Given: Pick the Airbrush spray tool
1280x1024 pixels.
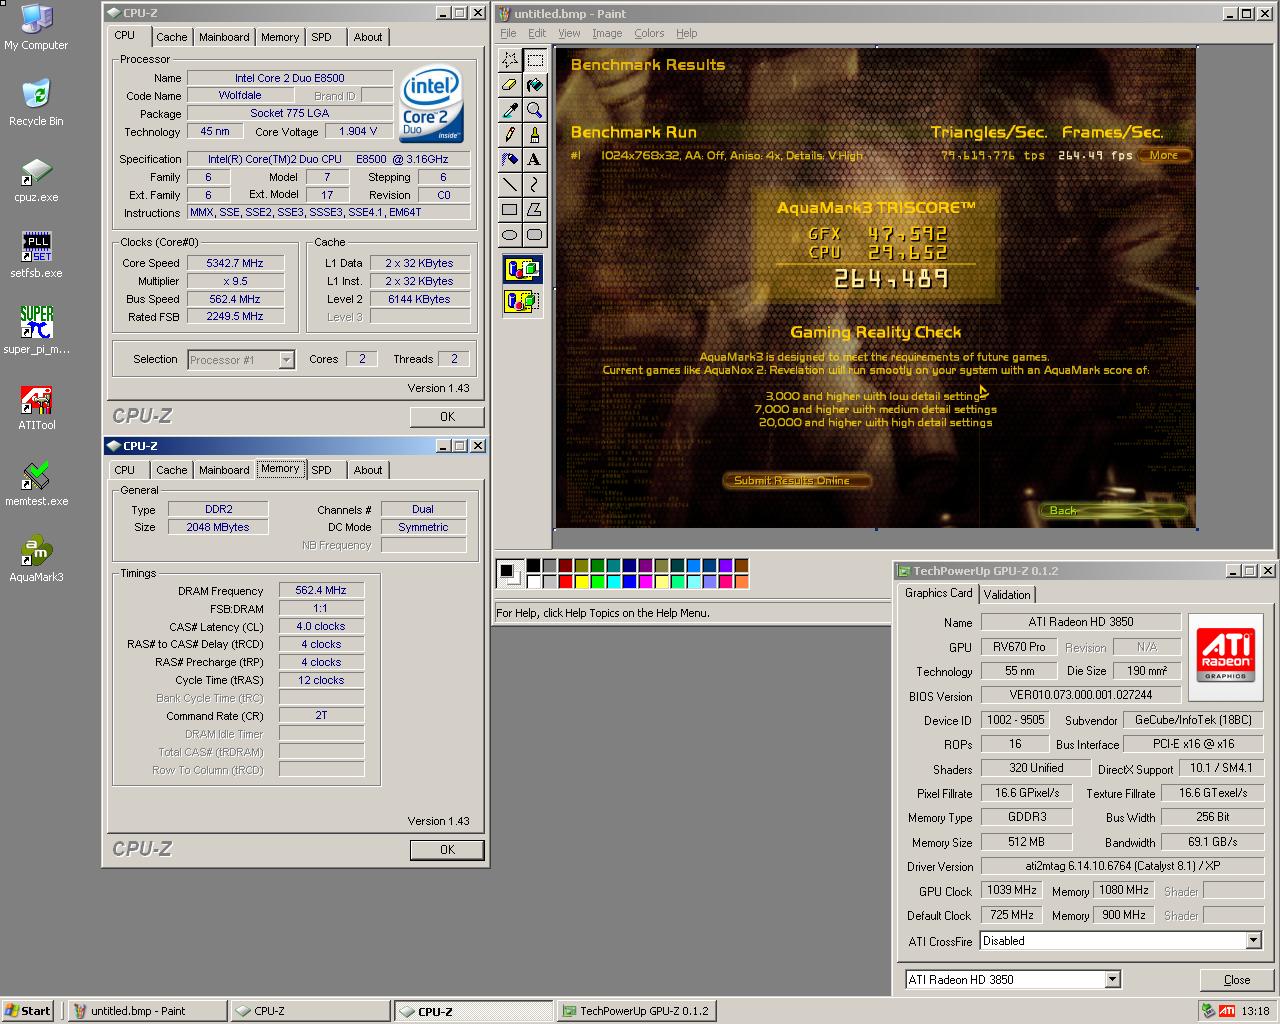Looking at the screenshot, I should pos(510,159).
